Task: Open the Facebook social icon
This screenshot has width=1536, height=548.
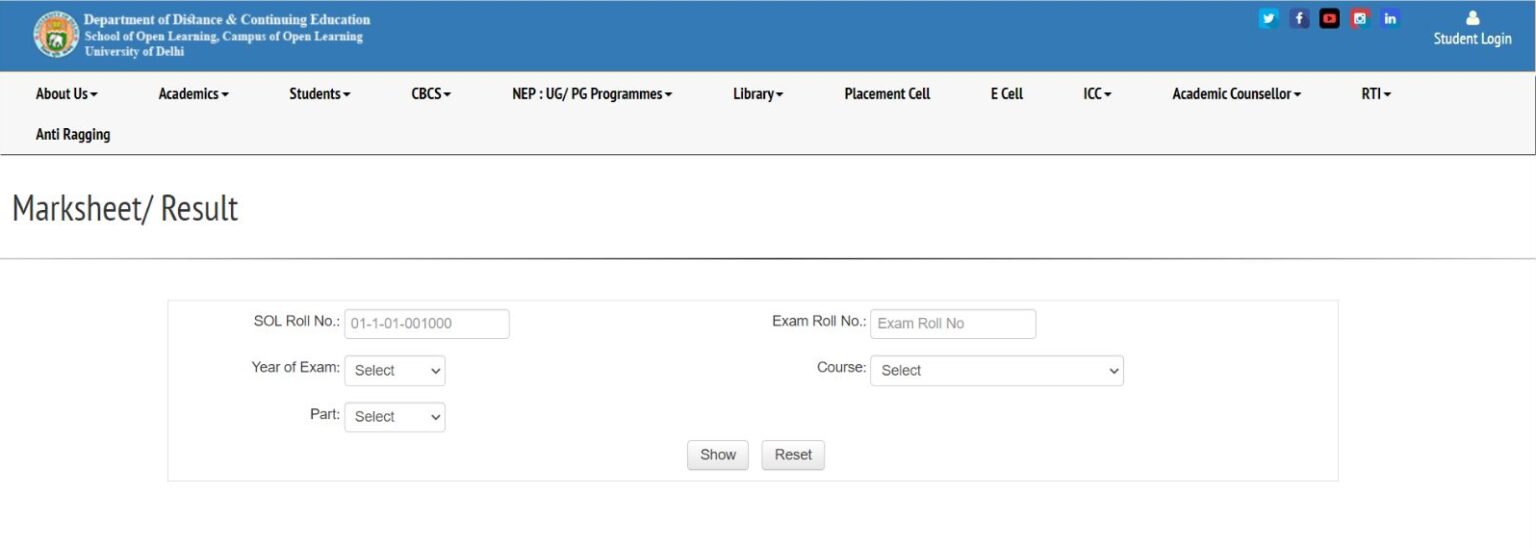Action: (x=1298, y=18)
